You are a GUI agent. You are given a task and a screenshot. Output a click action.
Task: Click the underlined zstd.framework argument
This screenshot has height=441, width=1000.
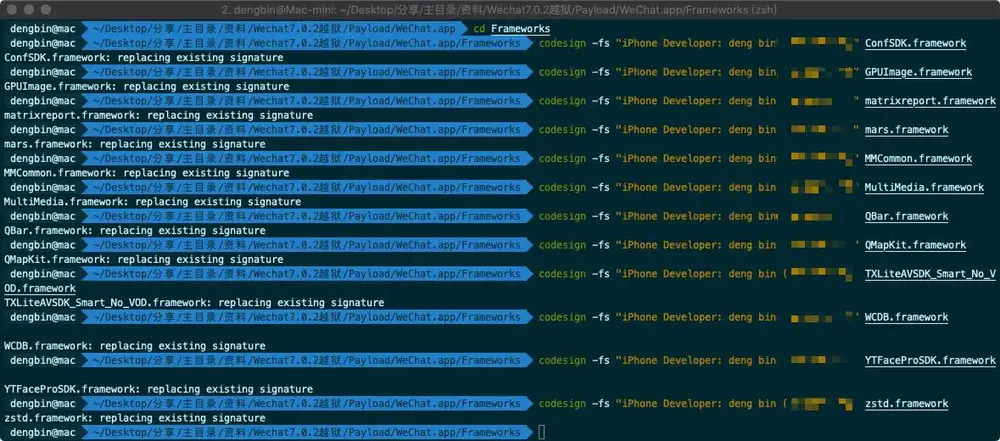[906, 403]
